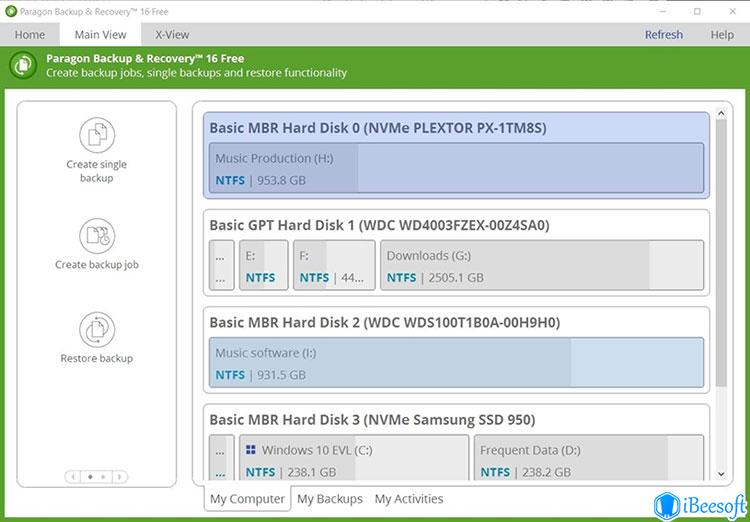Viewport: 750px width, 522px height.
Task: Select the small unnamed partition on Hard Disk 3
Action: point(221,457)
